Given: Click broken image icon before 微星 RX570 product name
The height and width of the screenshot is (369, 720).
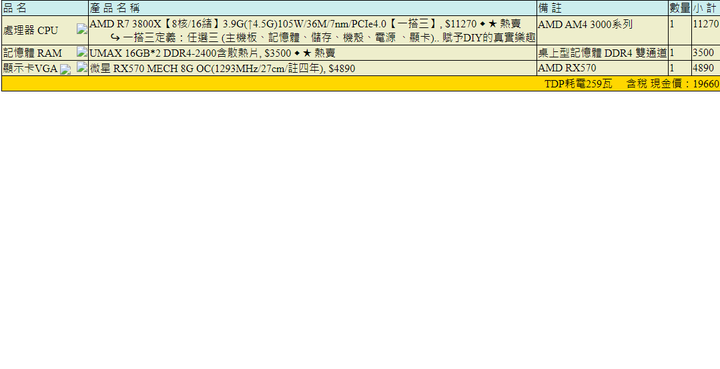Looking at the screenshot, I should click(x=82, y=67).
